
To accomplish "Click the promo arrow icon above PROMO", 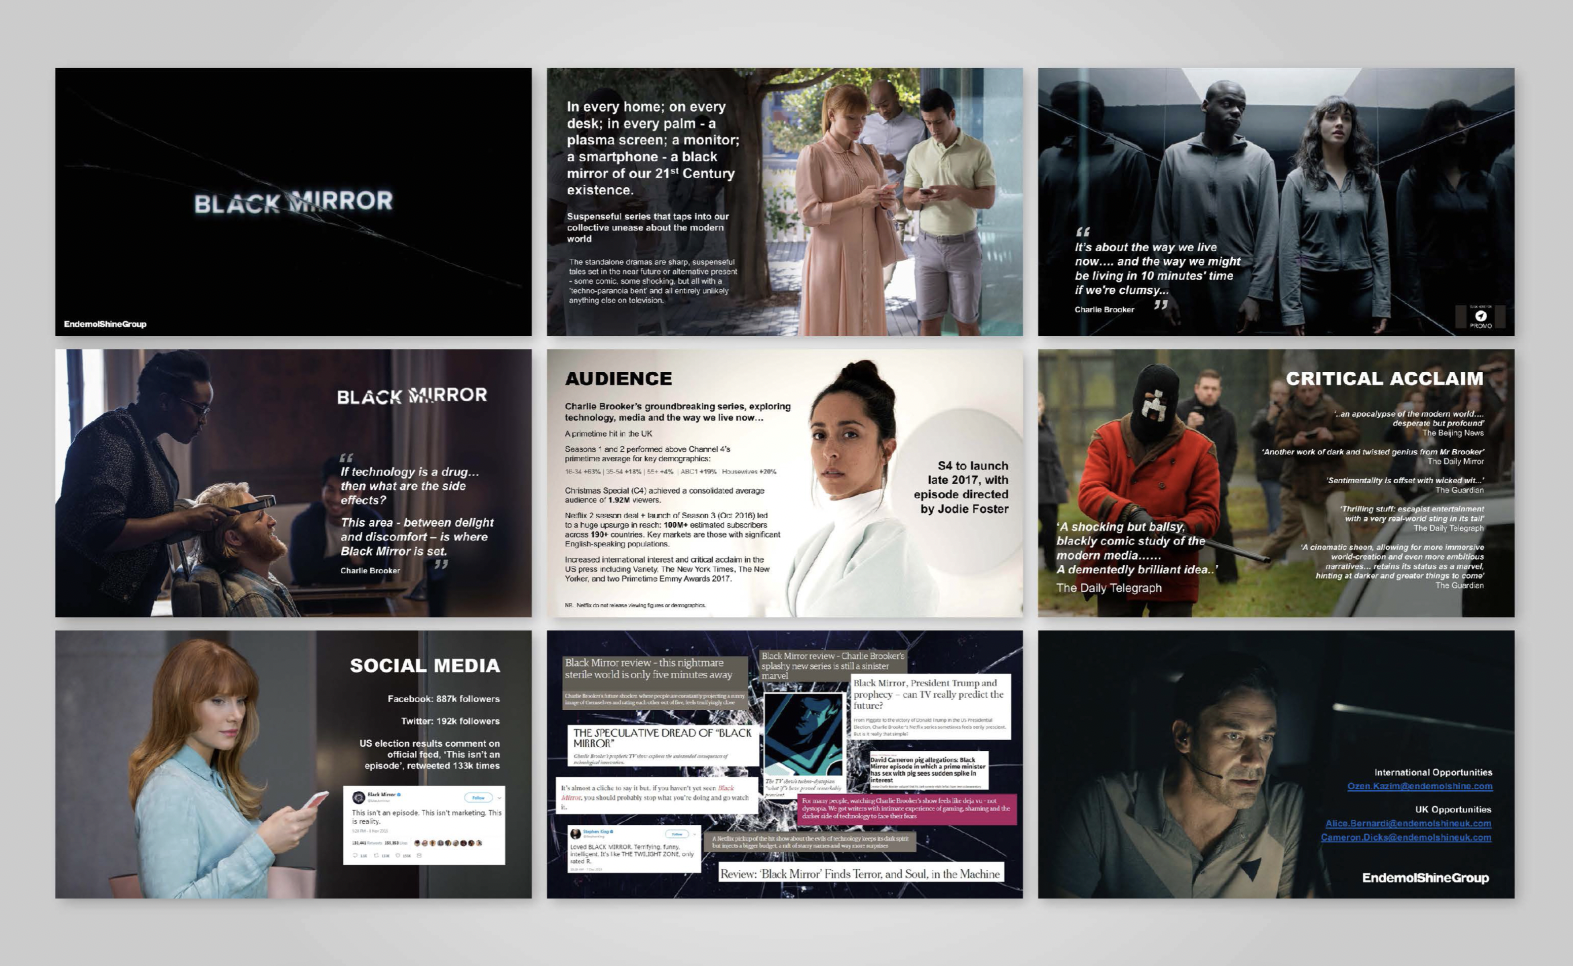I will (1481, 315).
